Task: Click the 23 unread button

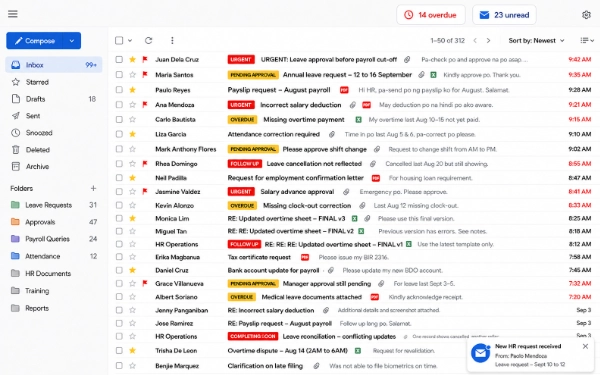Action: pos(504,15)
